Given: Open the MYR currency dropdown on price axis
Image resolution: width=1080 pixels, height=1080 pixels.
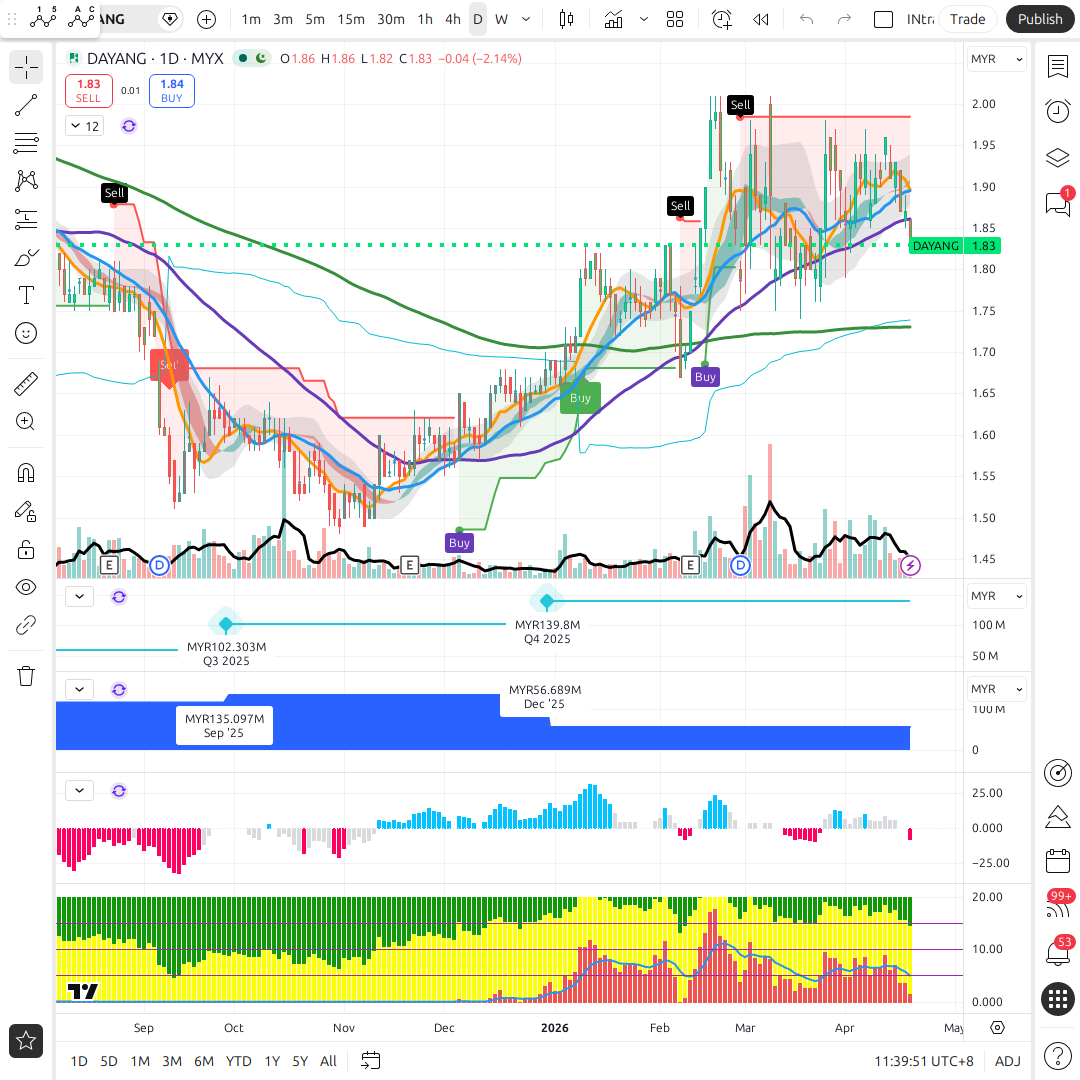Looking at the screenshot, I should 997,59.
